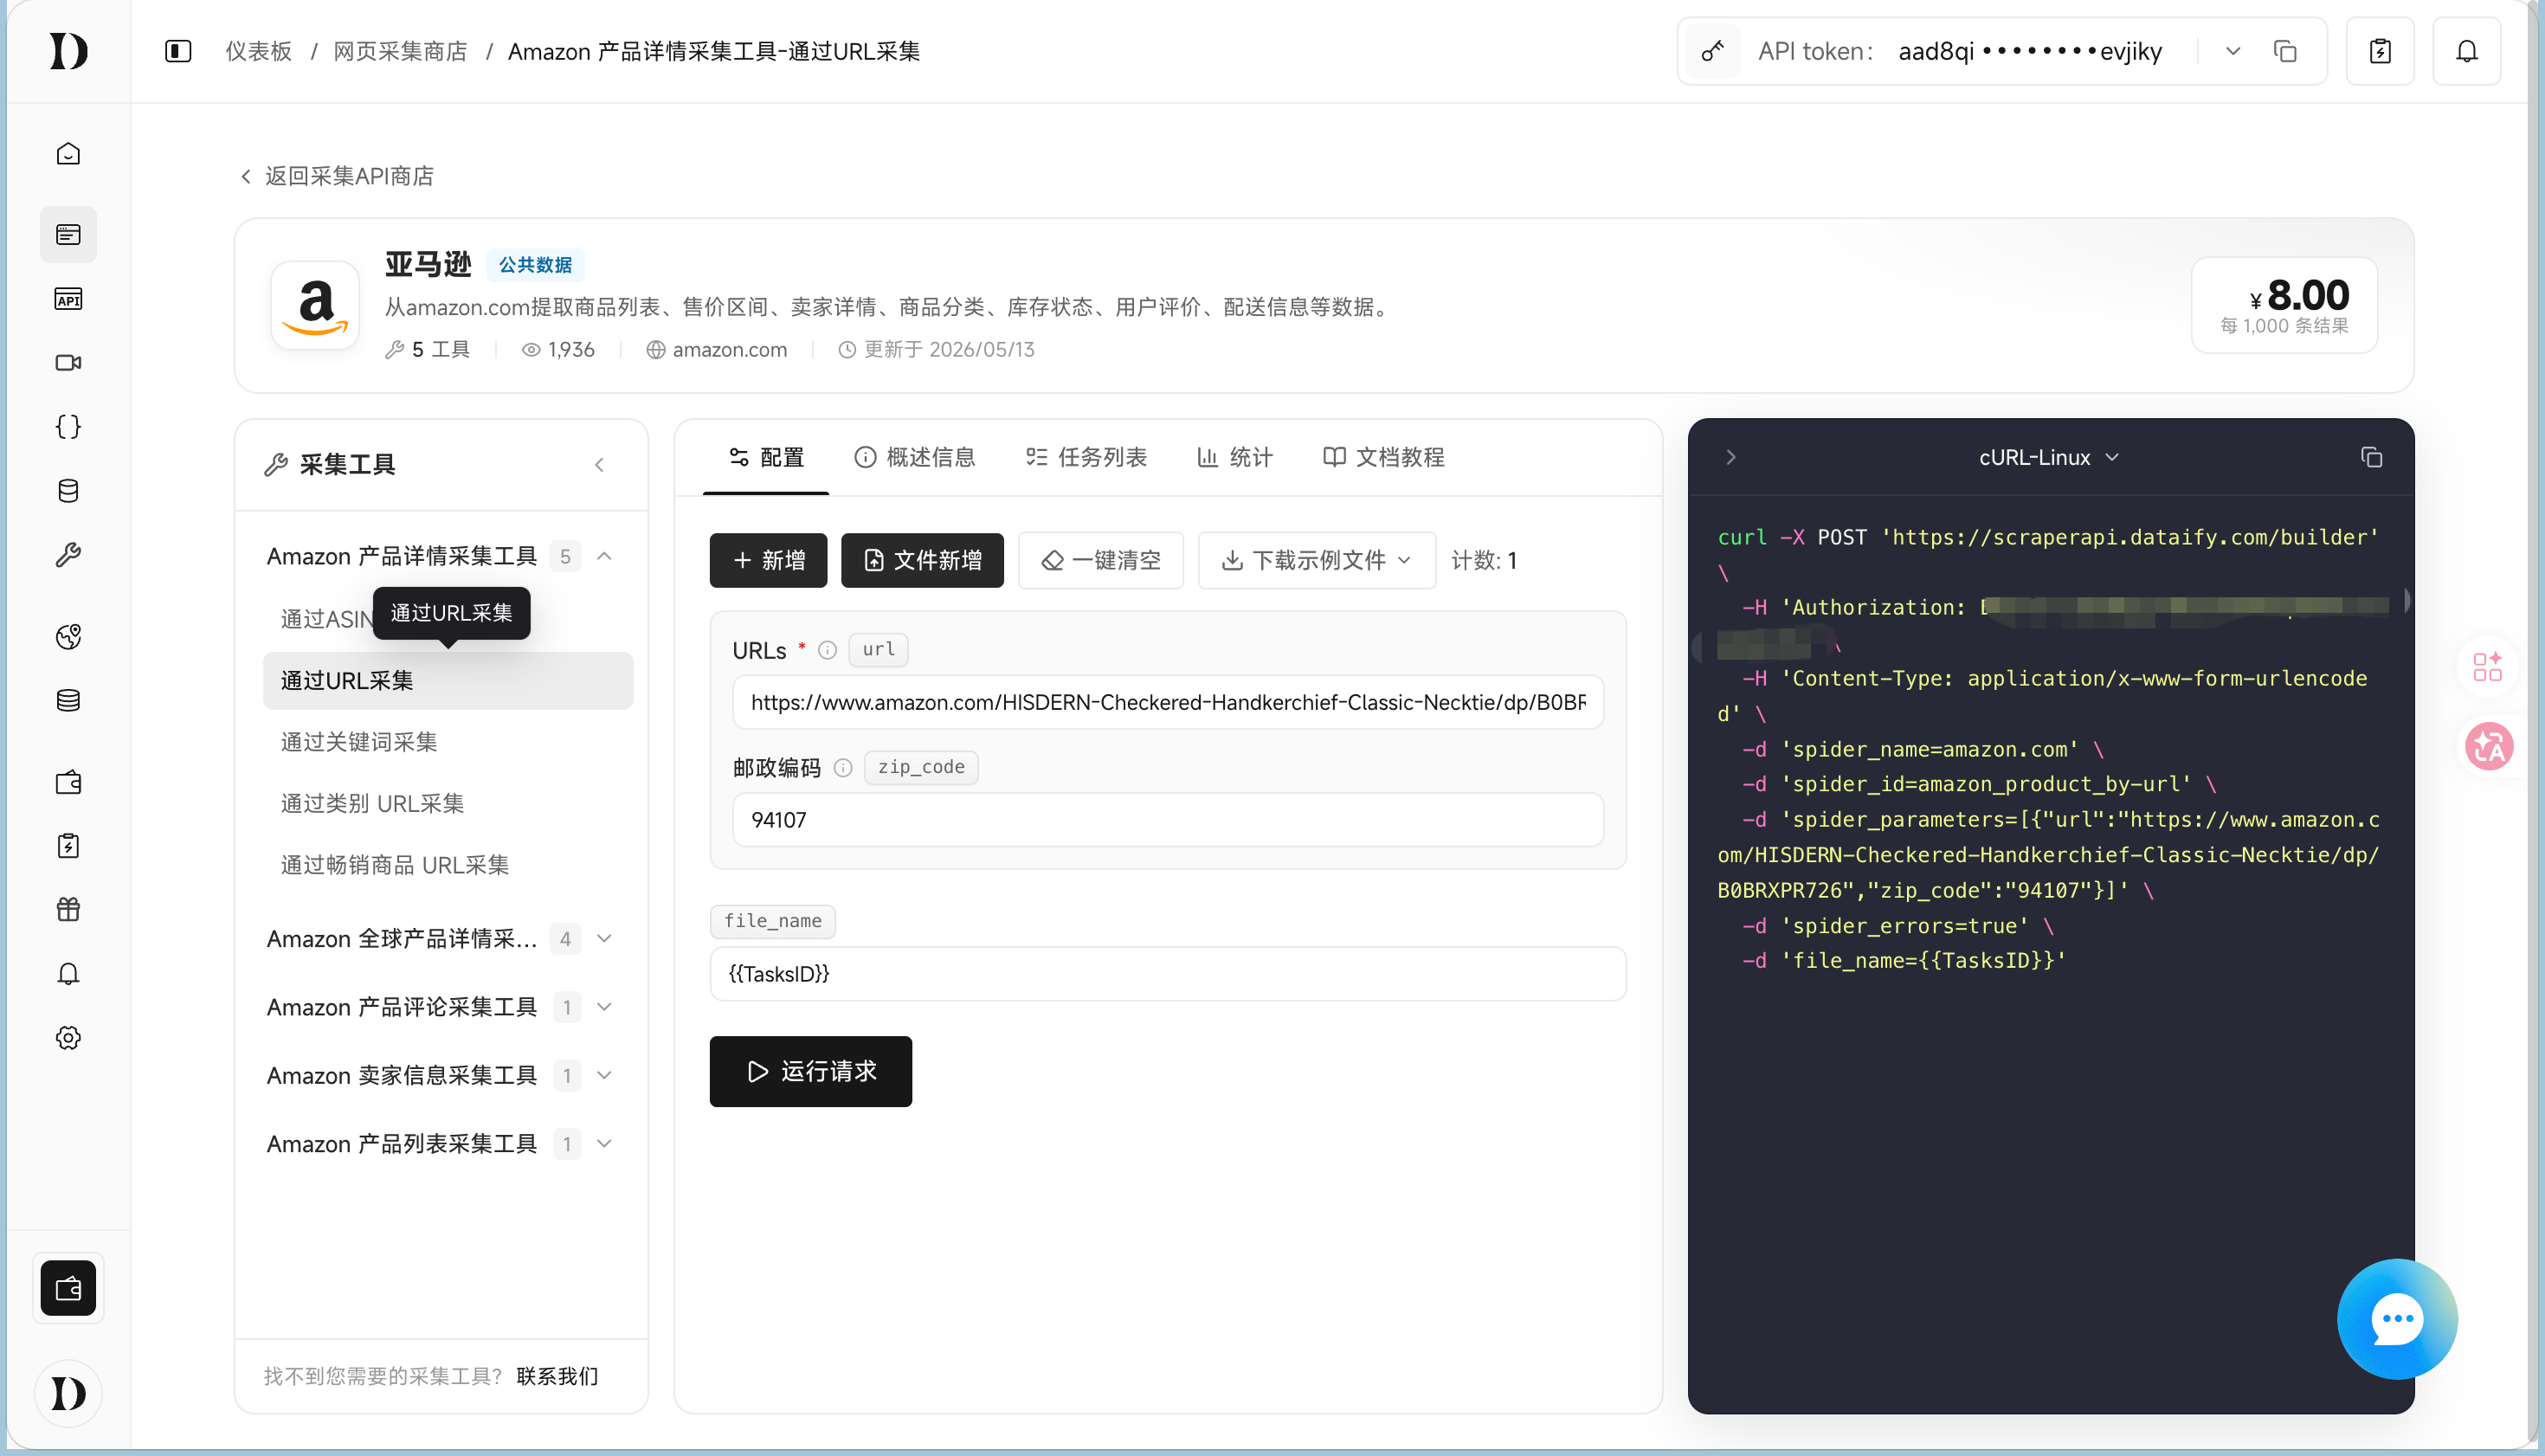
Task: Expand the code panel chevron arrow
Action: tap(1731, 458)
